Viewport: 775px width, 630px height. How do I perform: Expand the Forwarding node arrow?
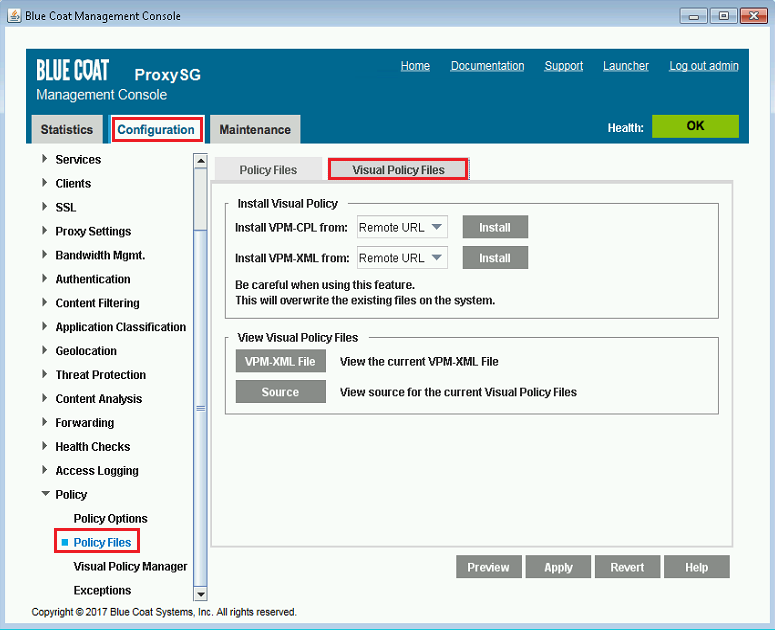pyautogui.click(x=44, y=422)
